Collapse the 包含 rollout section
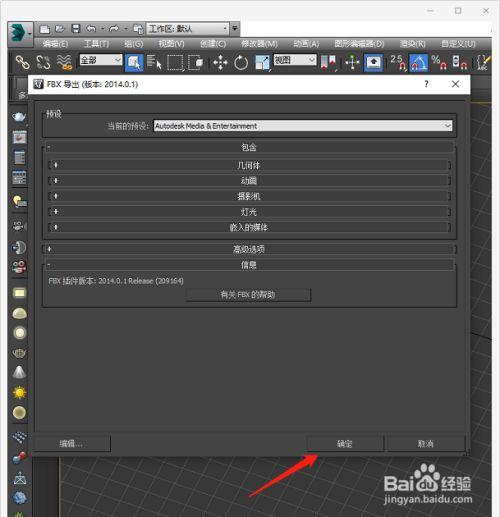The image size is (500, 517). pyautogui.click(x=249, y=147)
